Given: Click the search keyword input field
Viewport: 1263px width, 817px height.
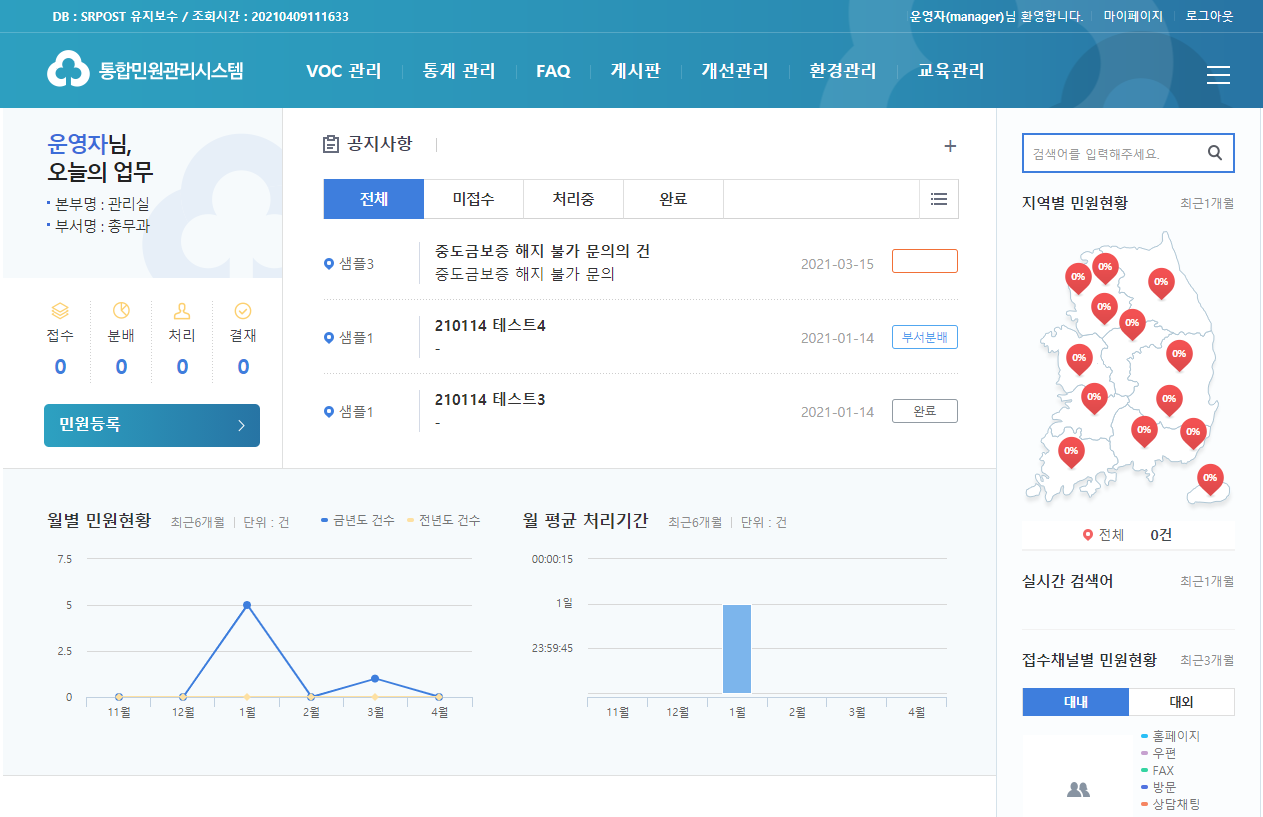Looking at the screenshot, I should click(x=1110, y=154).
